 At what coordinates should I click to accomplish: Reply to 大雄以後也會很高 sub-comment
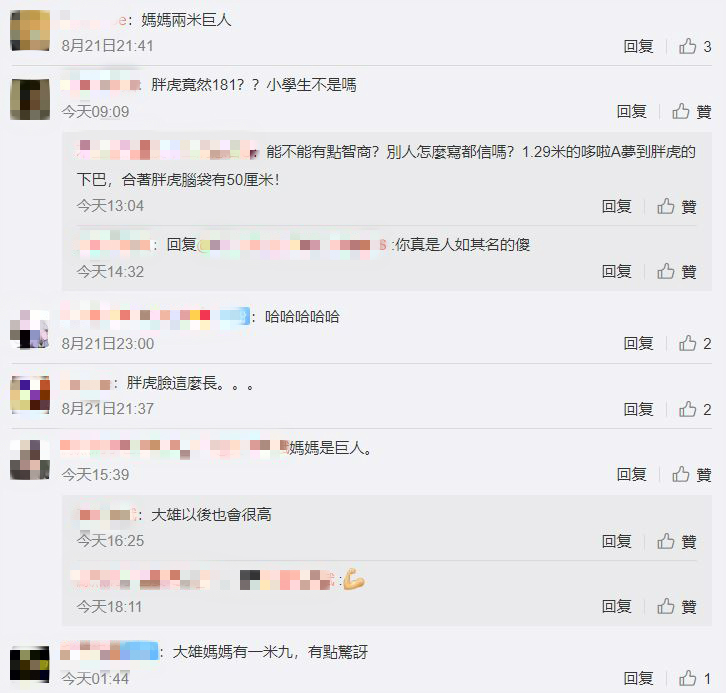pos(617,541)
